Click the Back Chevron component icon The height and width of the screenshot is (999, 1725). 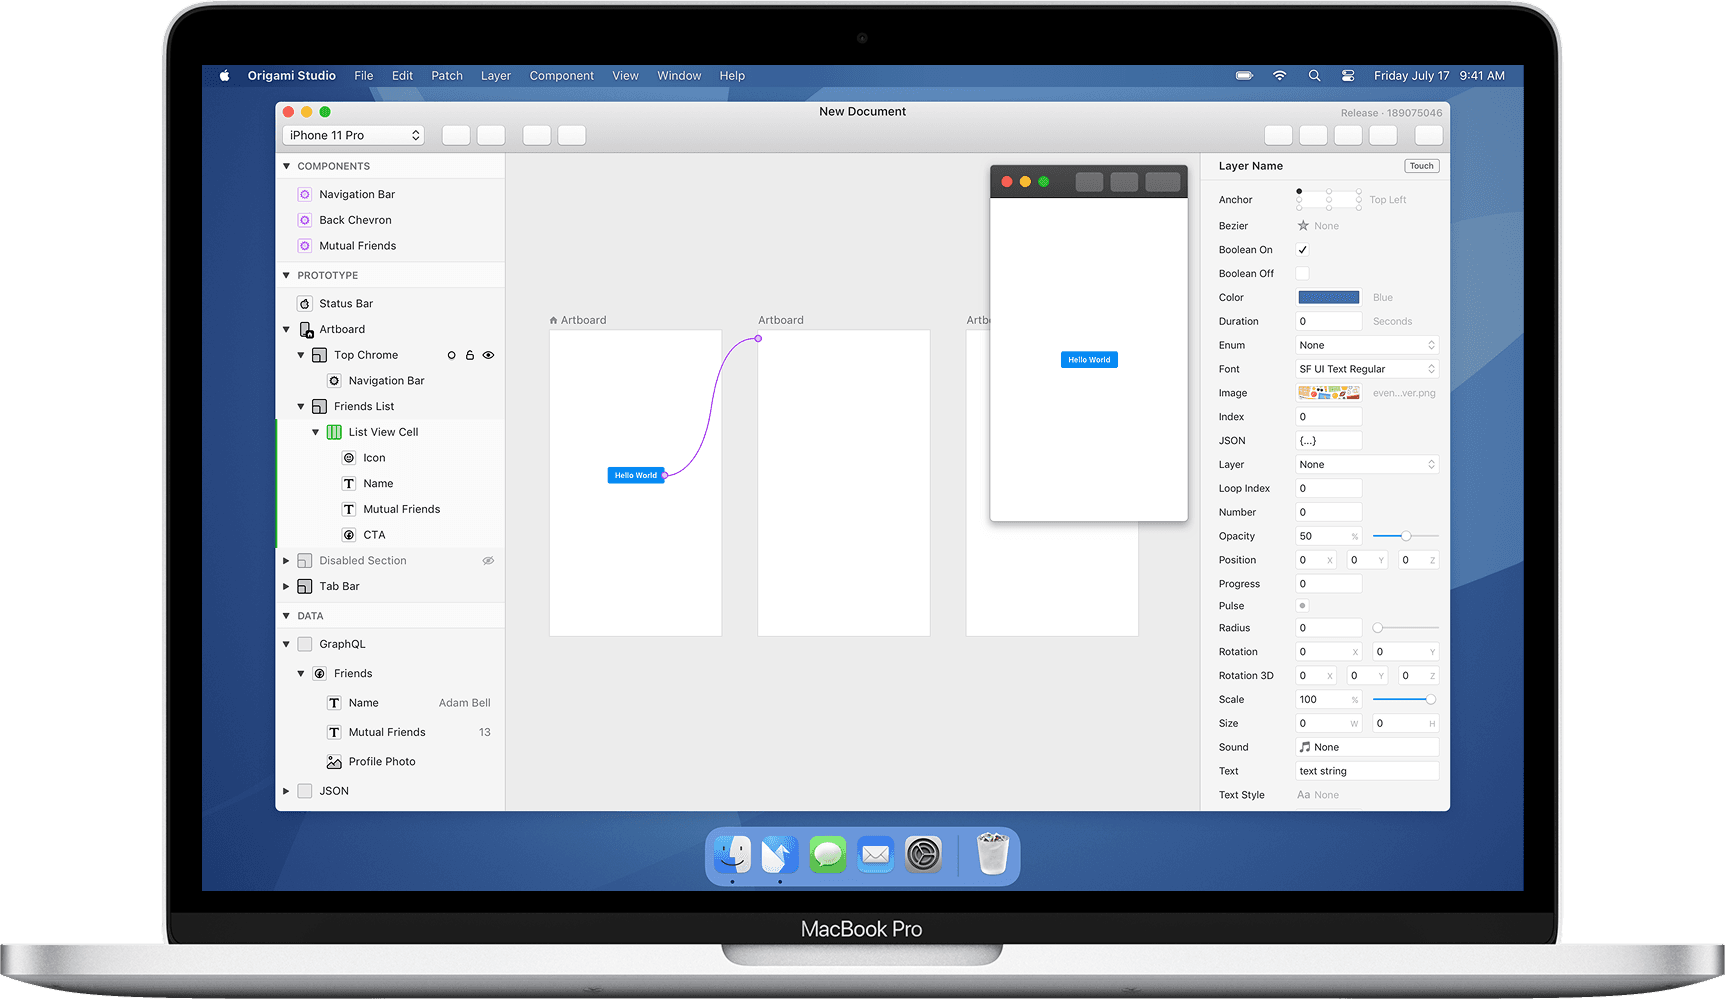pos(305,220)
